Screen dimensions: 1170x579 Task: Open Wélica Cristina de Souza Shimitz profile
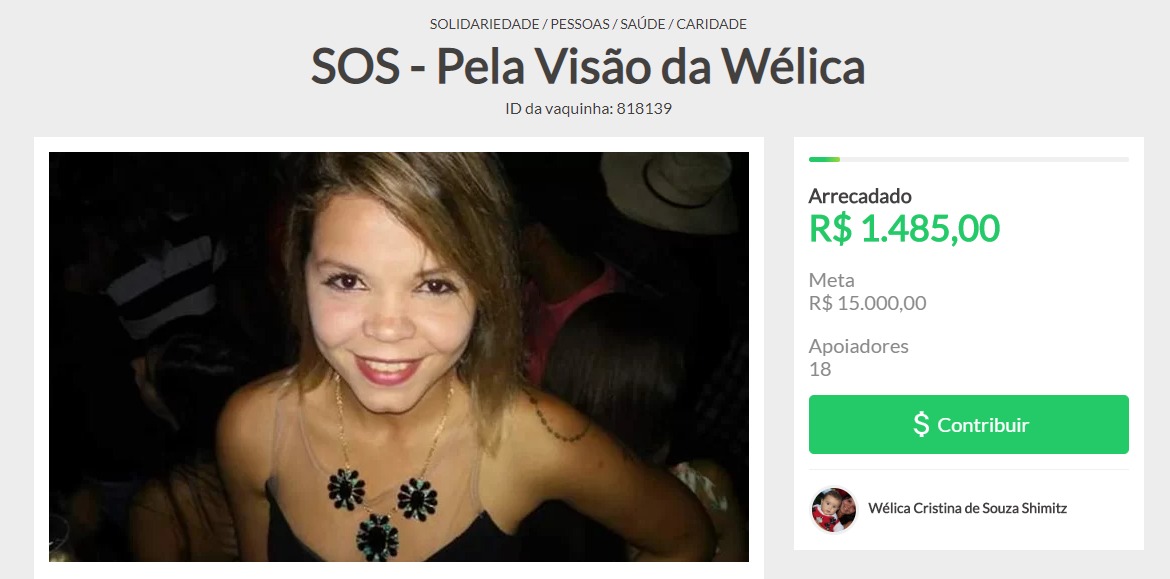(x=967, y=508)
